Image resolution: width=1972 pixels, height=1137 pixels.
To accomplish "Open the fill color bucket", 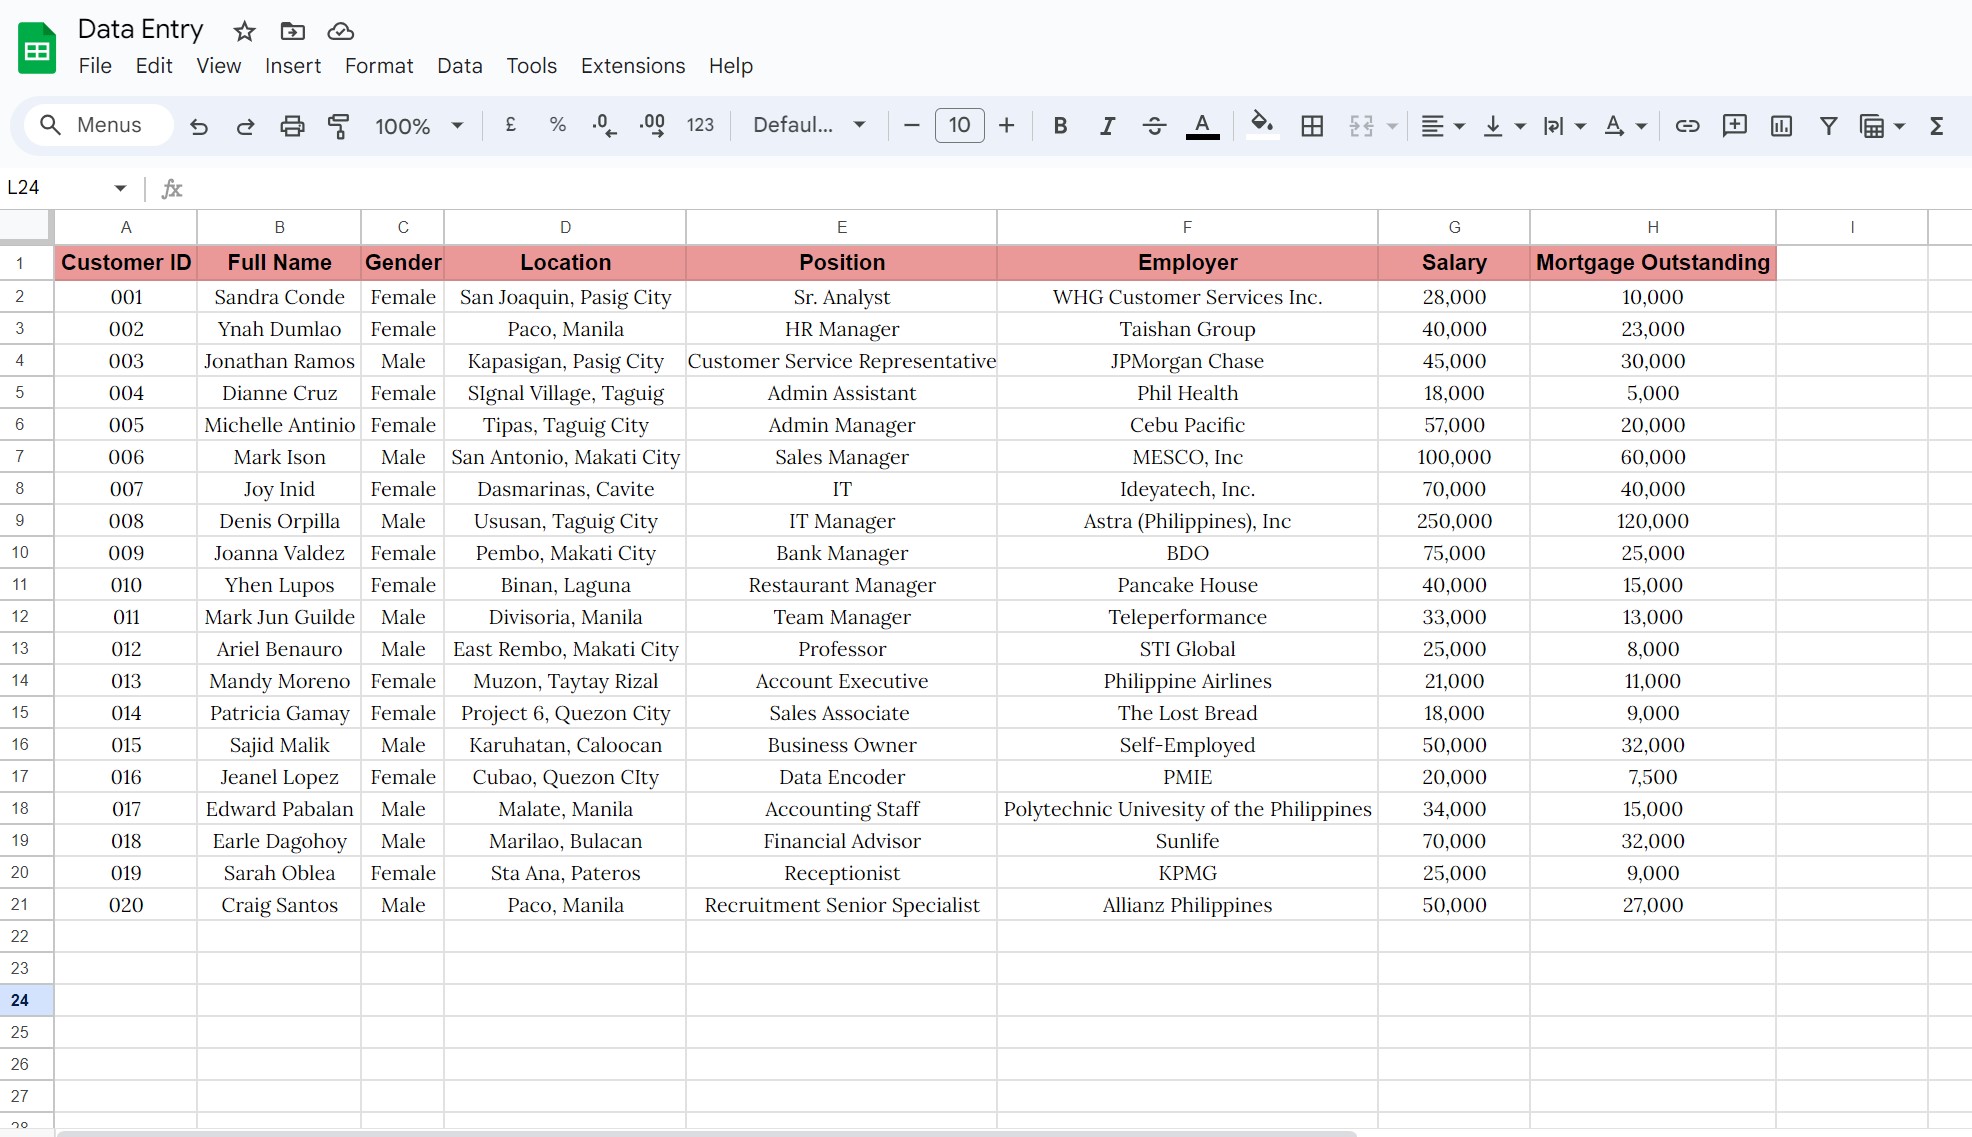I will point(1262,125).
